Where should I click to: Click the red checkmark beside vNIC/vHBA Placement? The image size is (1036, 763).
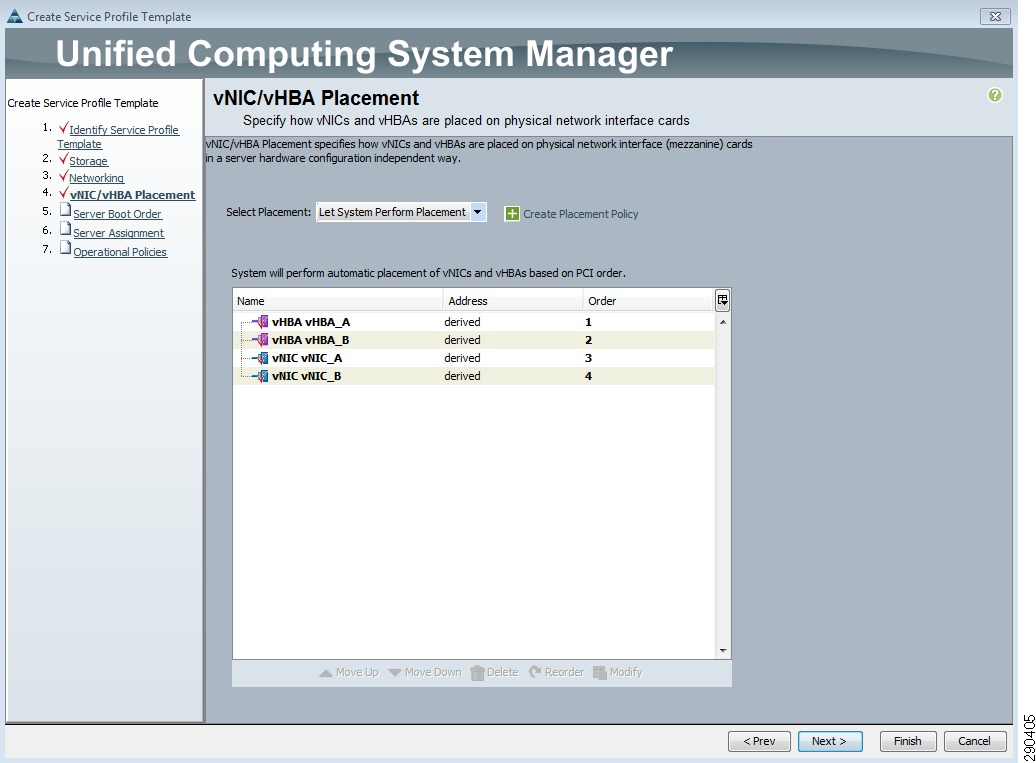63,193
